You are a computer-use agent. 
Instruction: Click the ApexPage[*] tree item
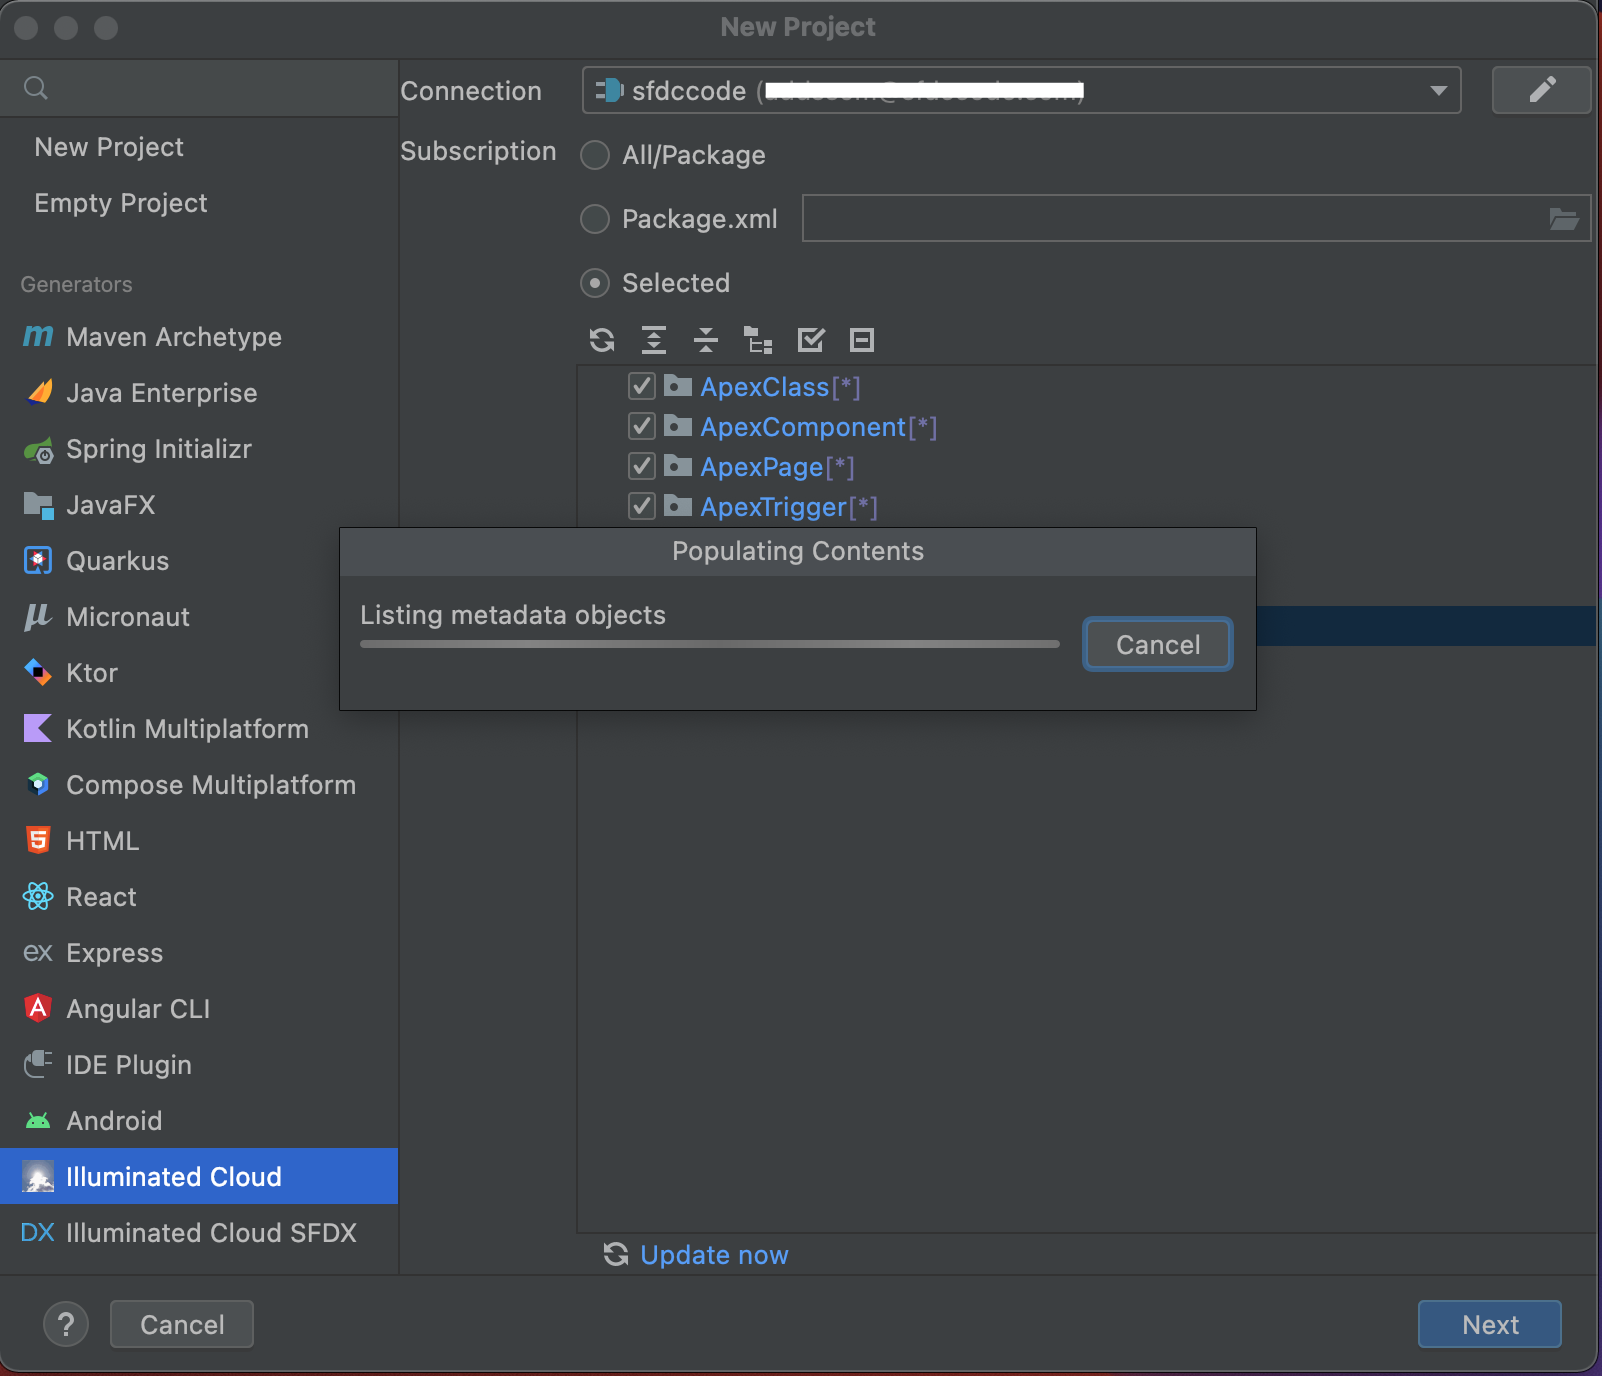(x=777, y=467)
